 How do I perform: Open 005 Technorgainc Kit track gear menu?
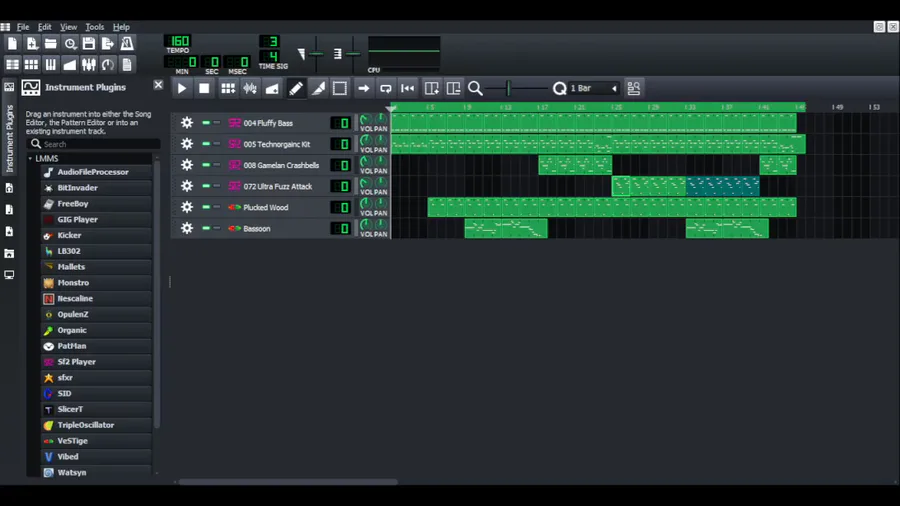tap(187, 144)
